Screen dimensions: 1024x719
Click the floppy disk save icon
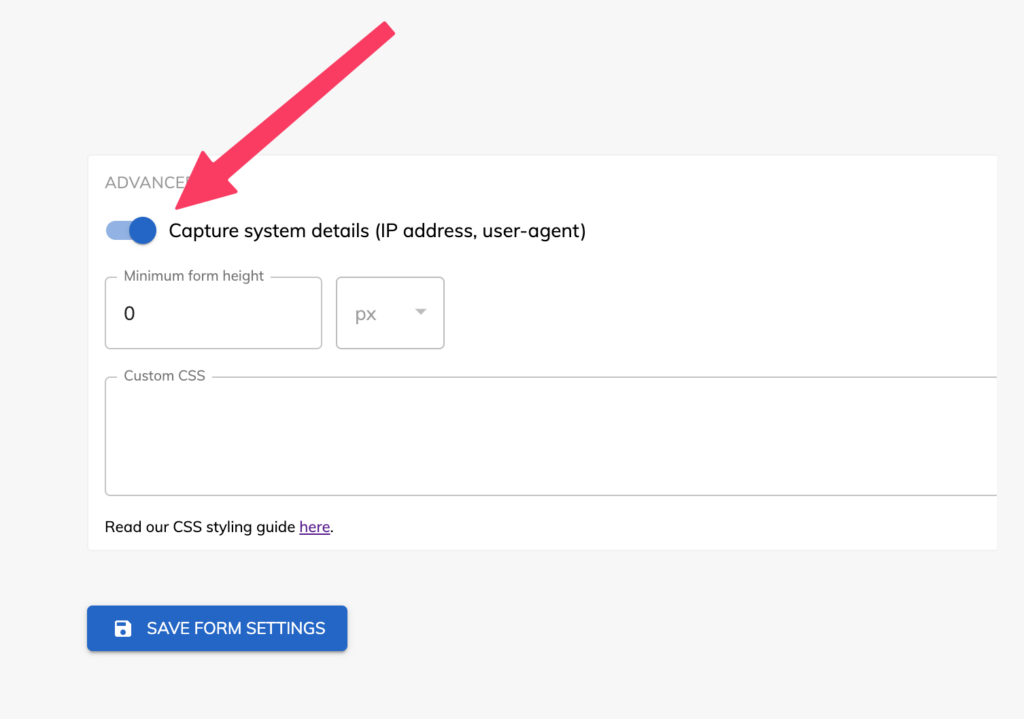123,629
